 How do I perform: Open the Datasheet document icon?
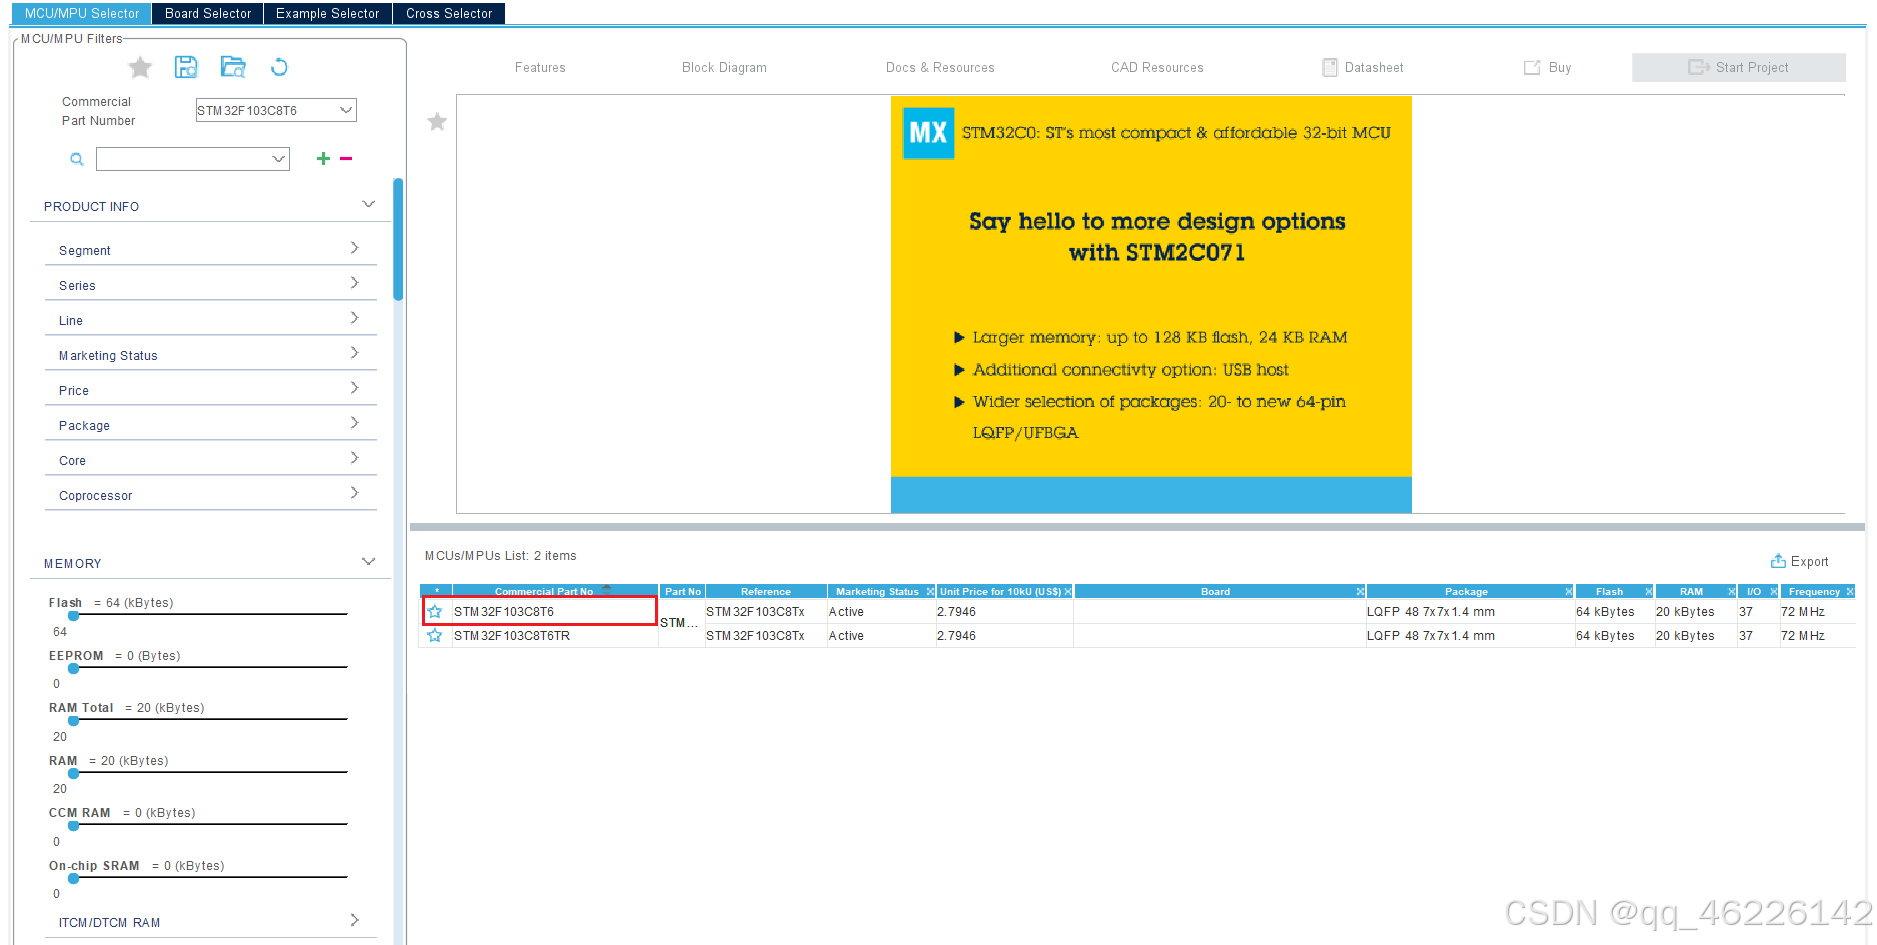pyautogui.click(x=1330, y=67)
